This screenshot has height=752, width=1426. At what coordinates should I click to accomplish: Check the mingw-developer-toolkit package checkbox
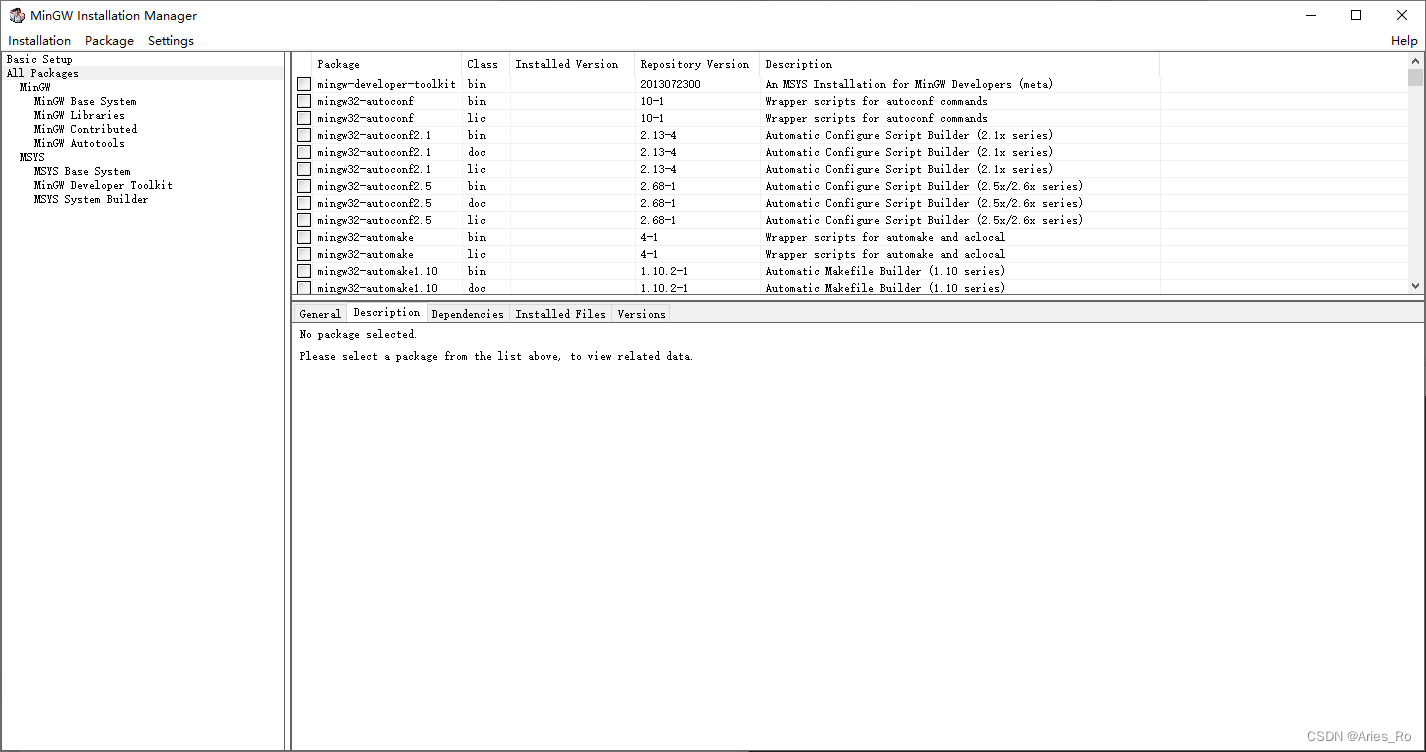pyautogui.click(x=303, y=84)
